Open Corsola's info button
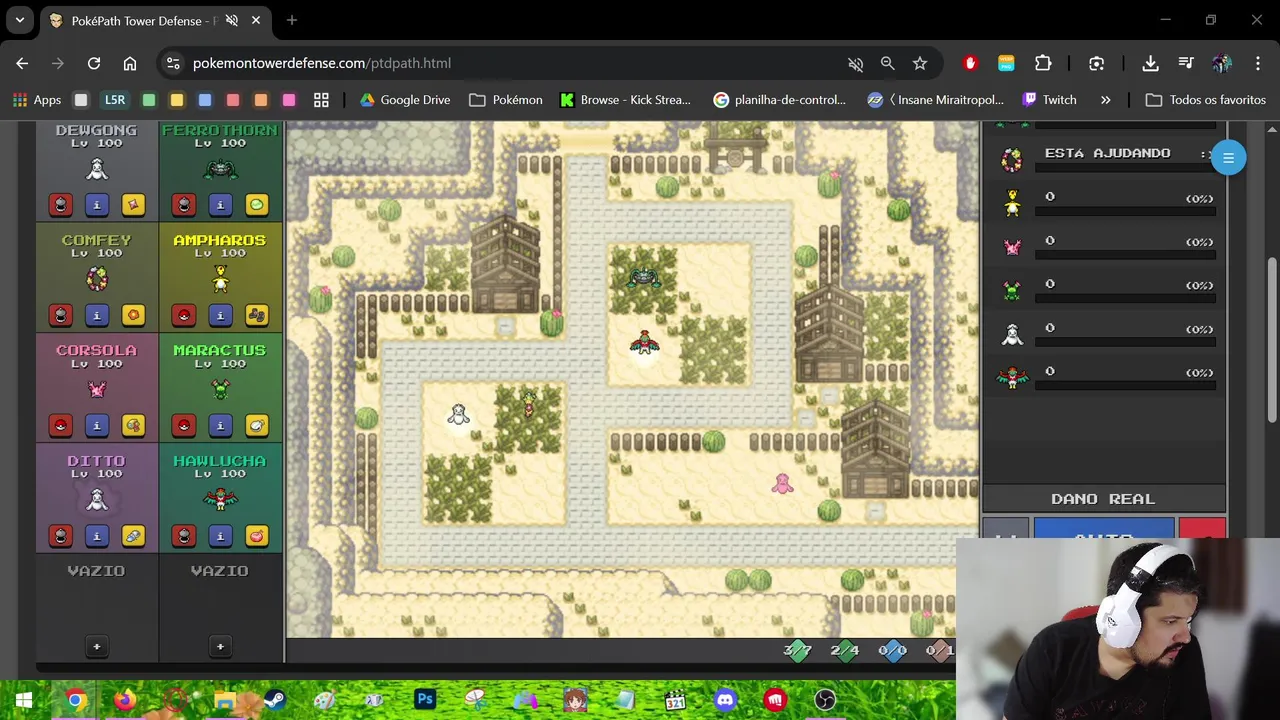1280x720 pixels. pyautogui.click(x=97, y=426)
